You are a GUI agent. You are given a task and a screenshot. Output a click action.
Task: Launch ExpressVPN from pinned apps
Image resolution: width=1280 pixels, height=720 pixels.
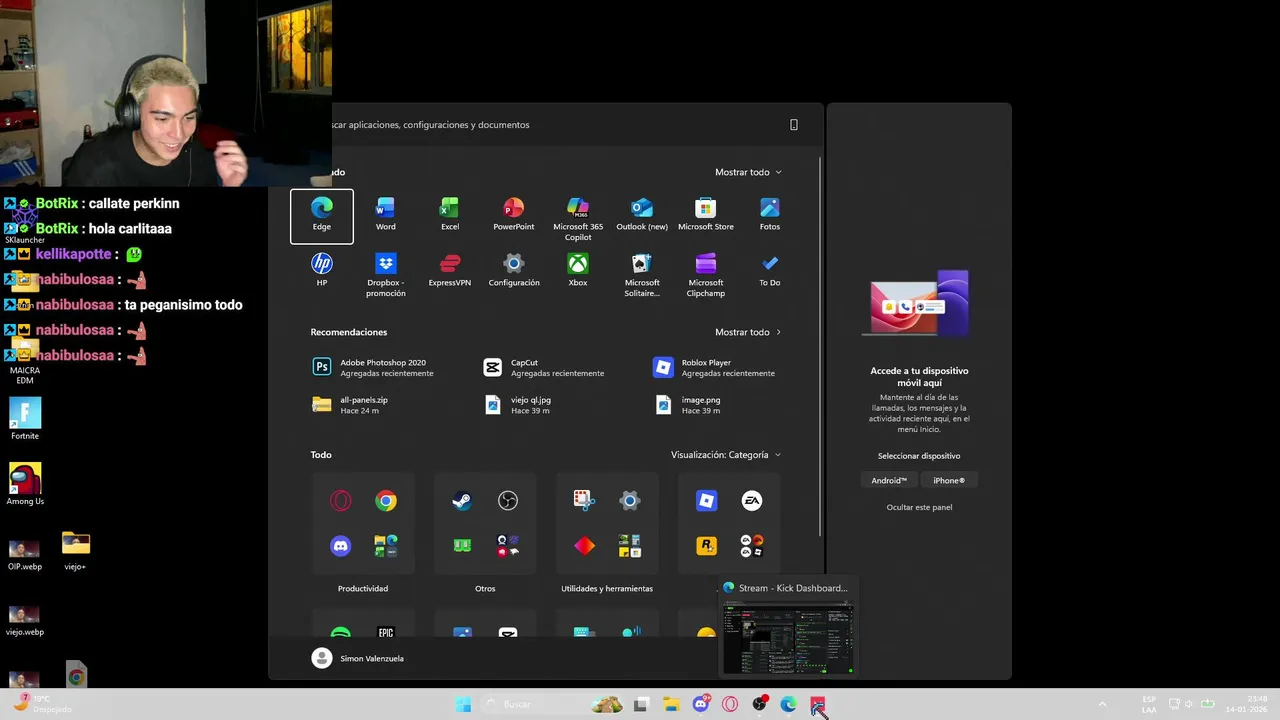[450, 271]
